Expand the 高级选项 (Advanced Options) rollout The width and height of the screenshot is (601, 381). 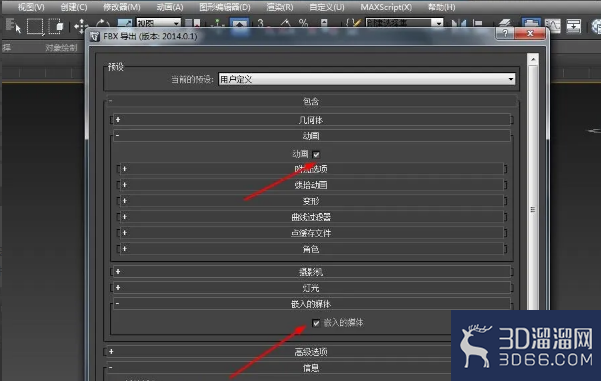tap(279, 352)
